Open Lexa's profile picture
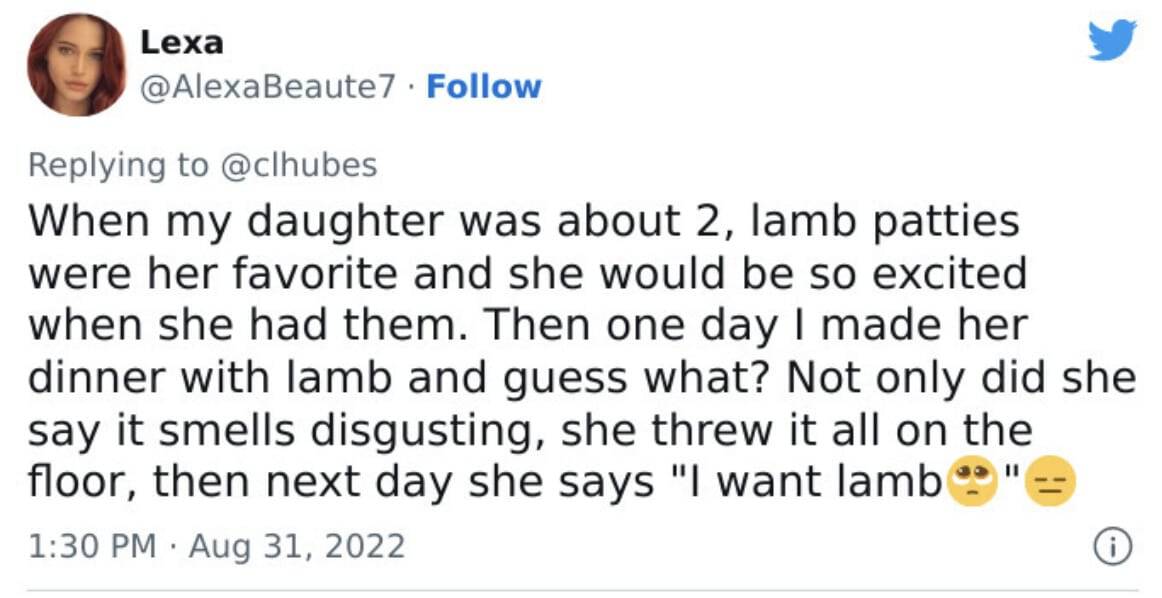The height and width of the screenshot is (598, 1162). pyautogui.click(x=76, y=64)
